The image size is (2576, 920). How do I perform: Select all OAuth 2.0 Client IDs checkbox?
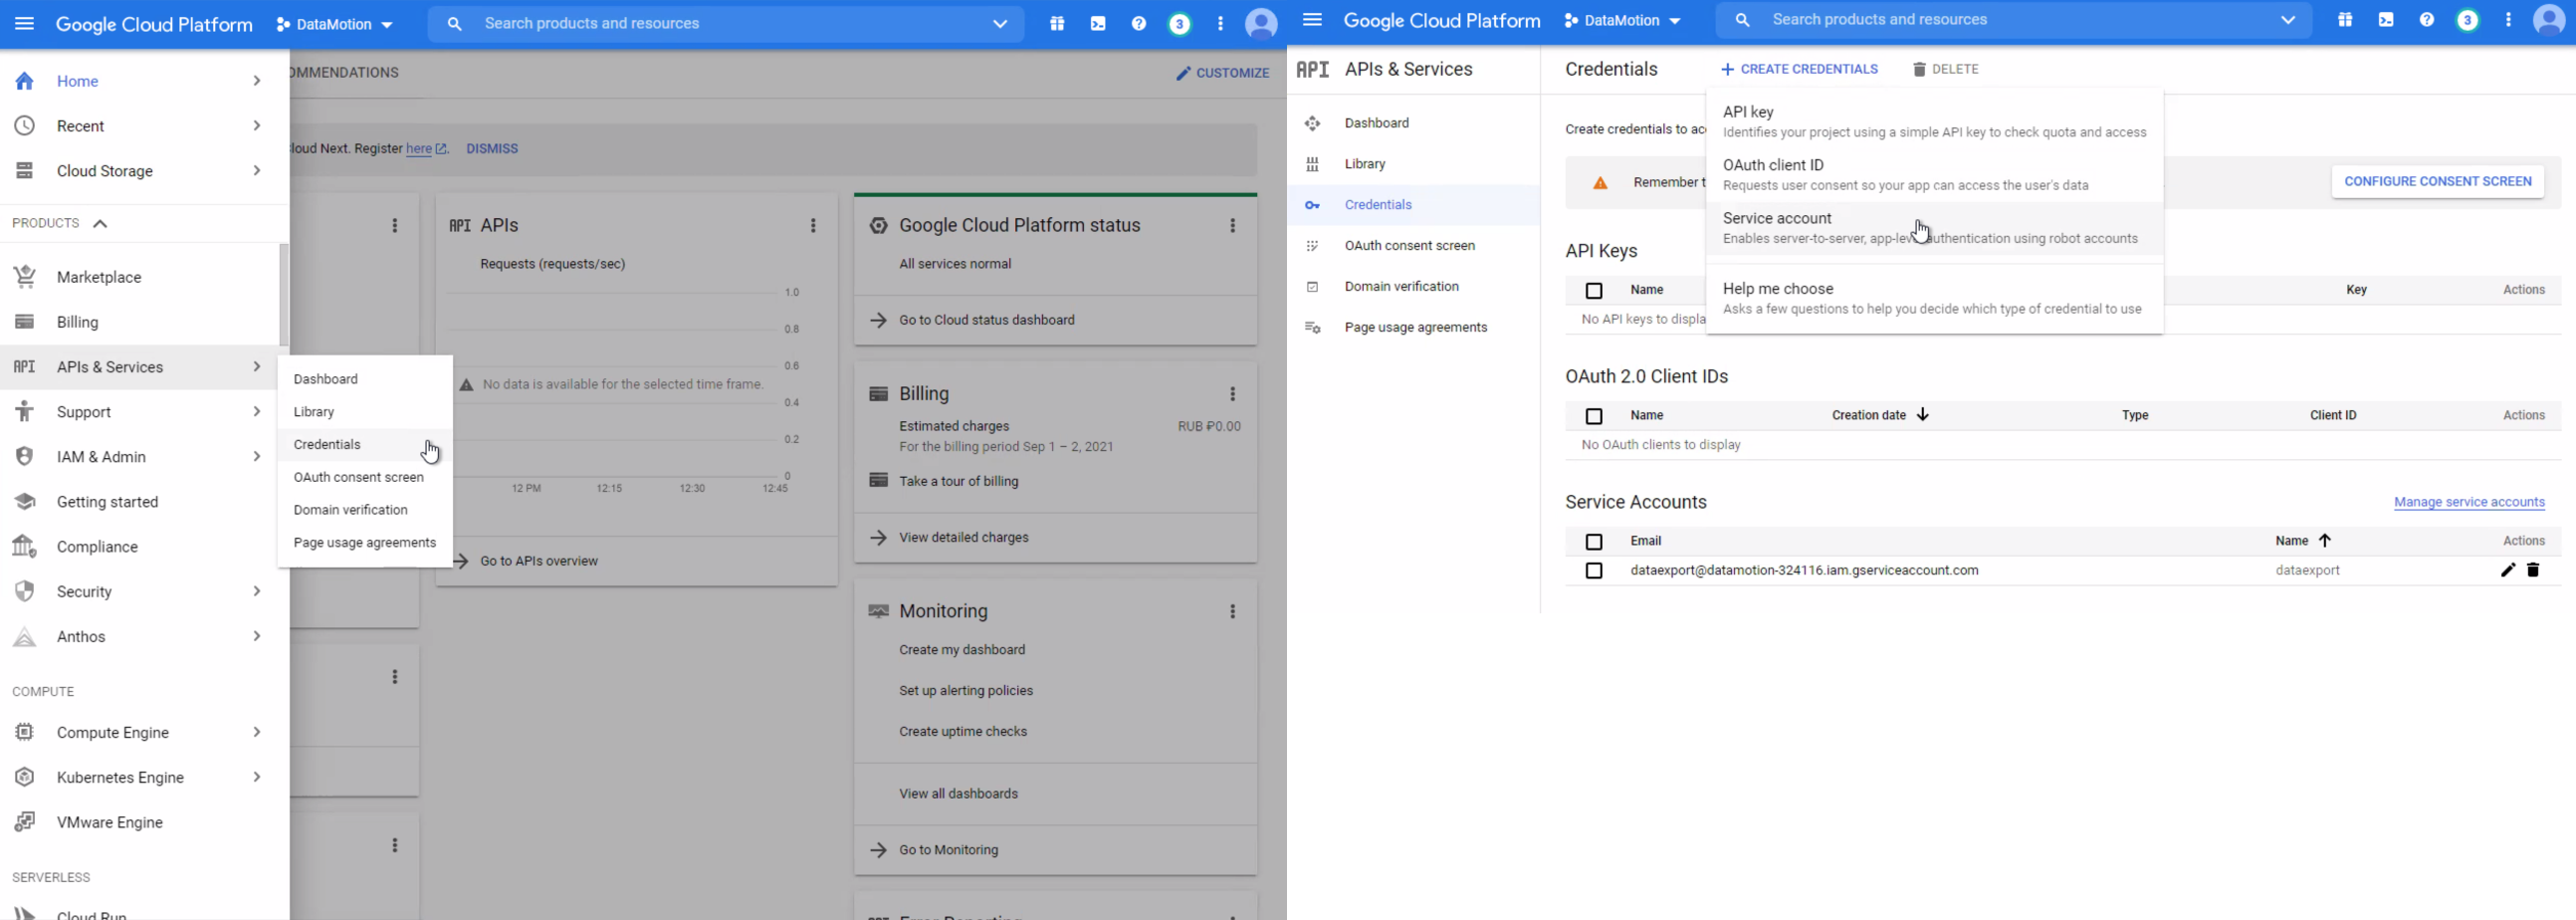1594,416
